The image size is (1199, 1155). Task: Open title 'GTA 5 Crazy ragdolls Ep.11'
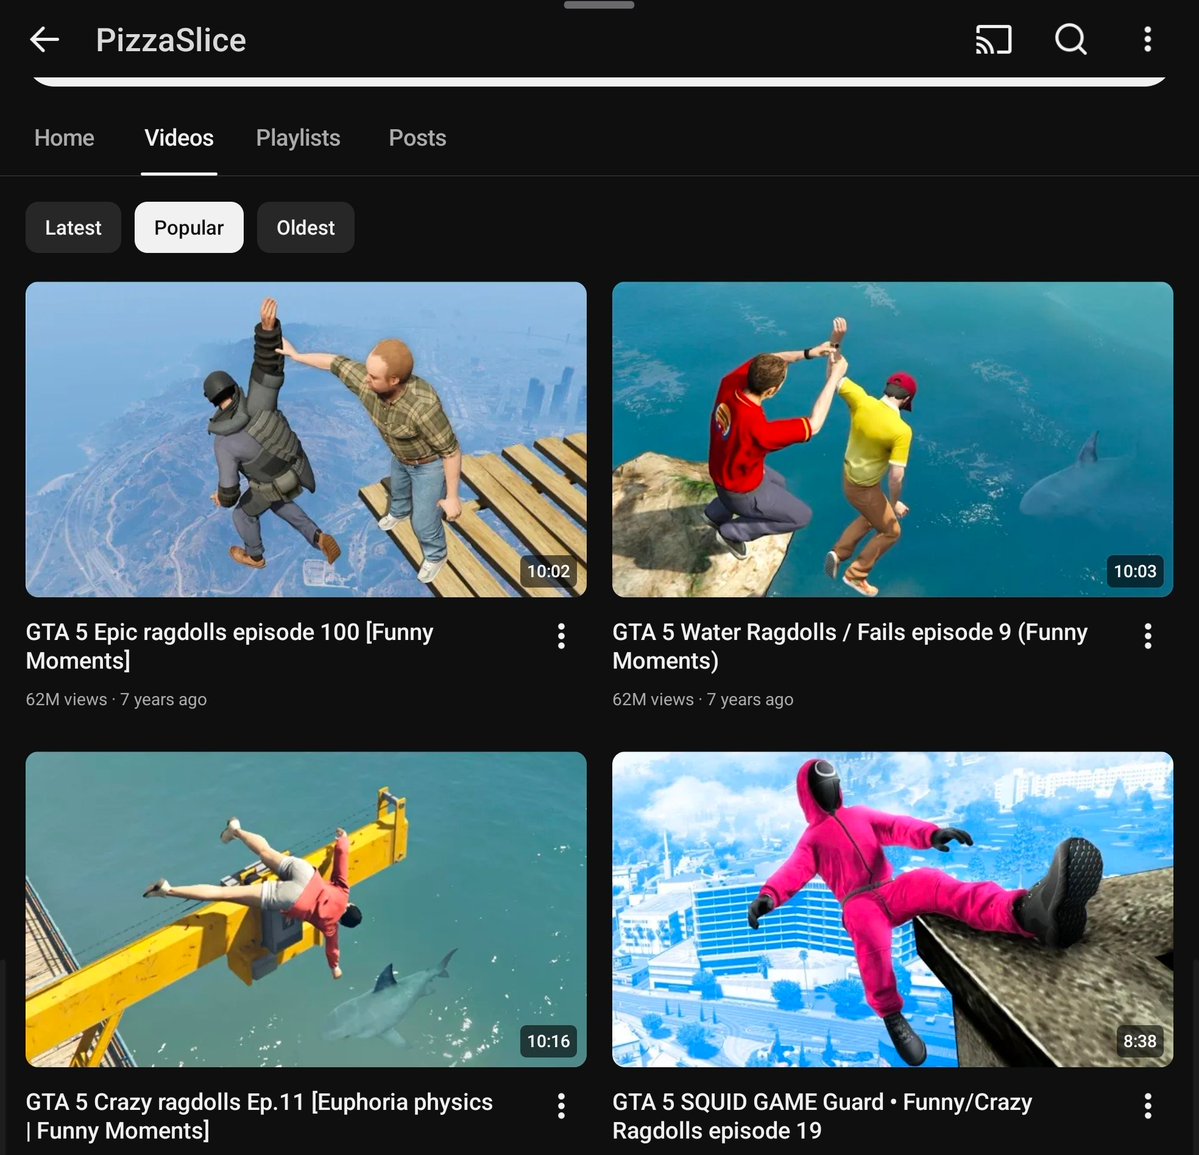click(x=259, y=1116)
